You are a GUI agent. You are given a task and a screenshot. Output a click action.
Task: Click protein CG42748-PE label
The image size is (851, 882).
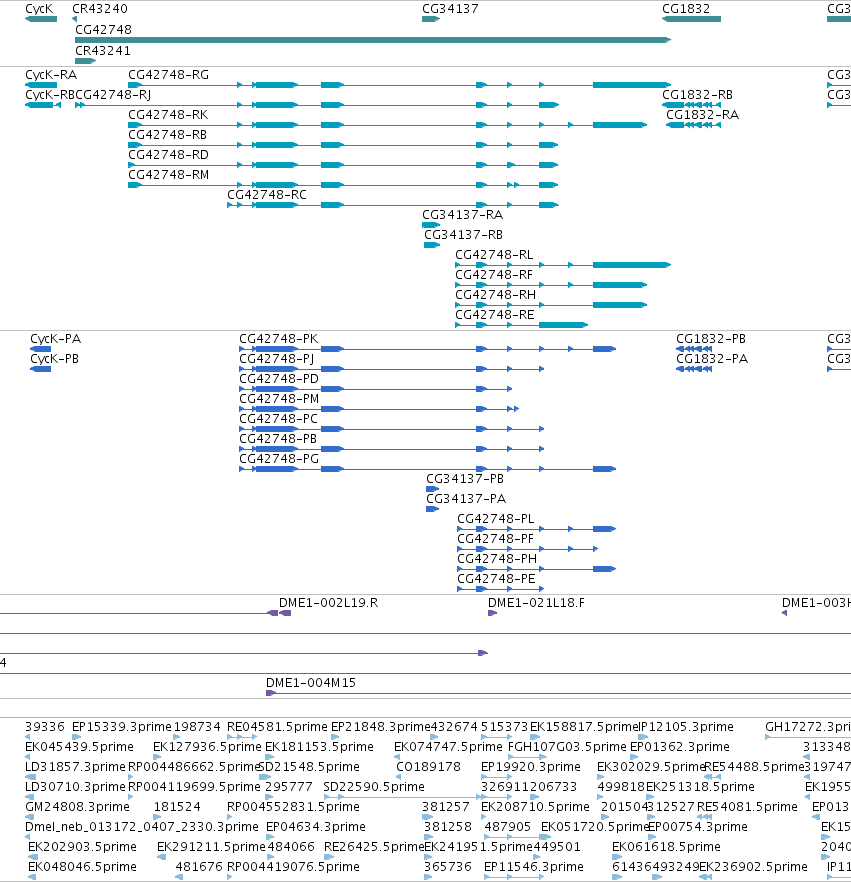(496, 579)
